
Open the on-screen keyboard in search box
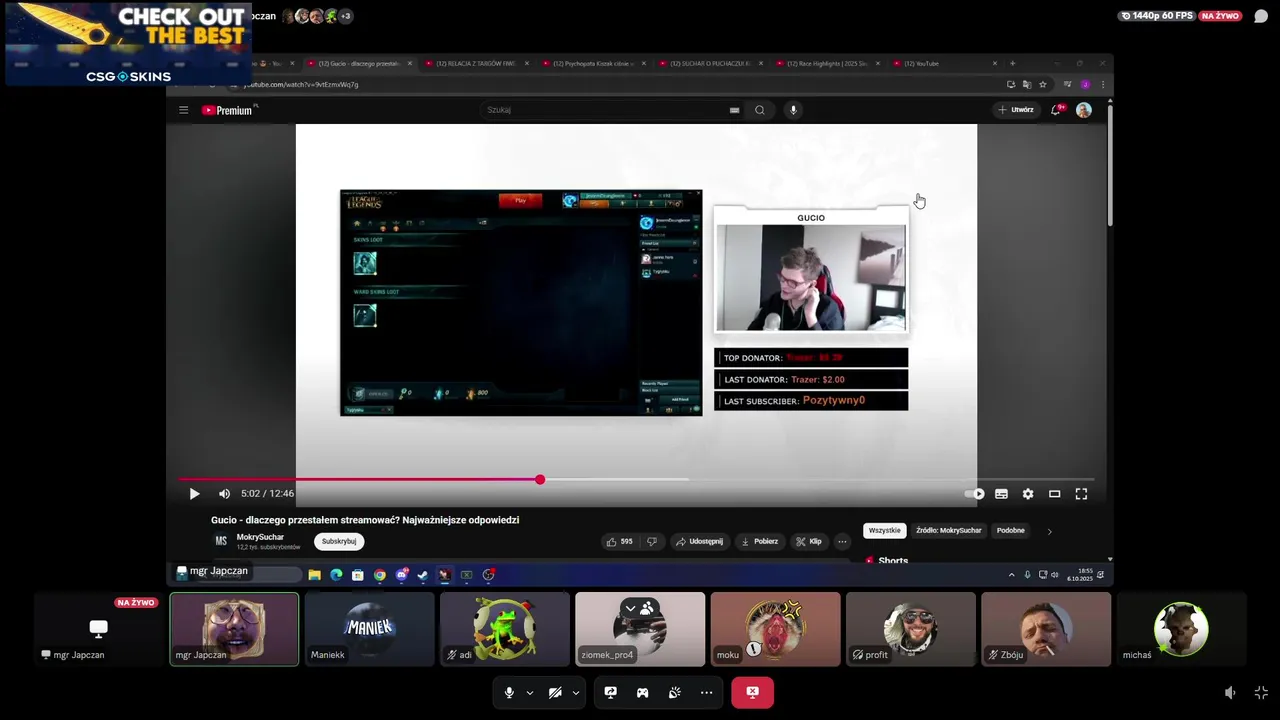[x=734, y=110]
